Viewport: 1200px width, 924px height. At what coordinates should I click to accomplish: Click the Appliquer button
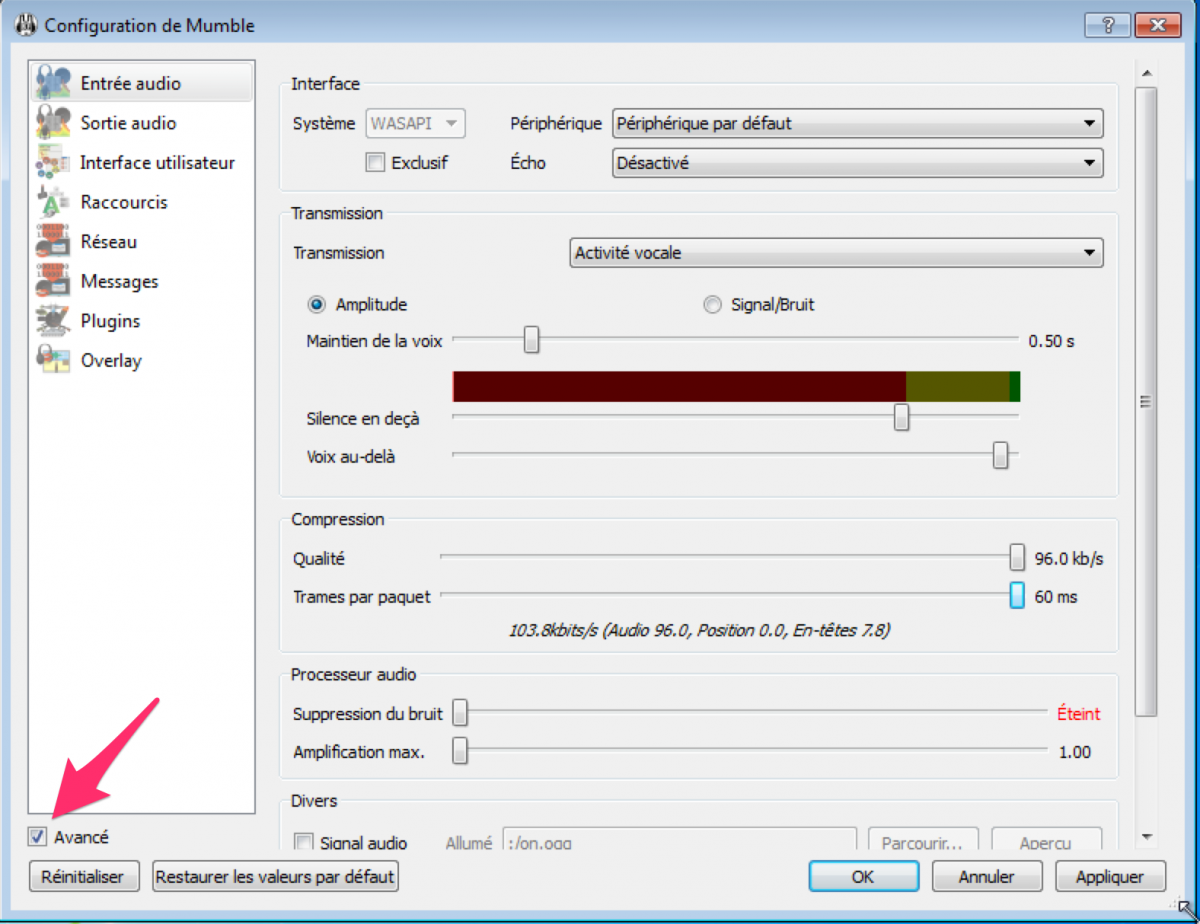coord(1110,877)
